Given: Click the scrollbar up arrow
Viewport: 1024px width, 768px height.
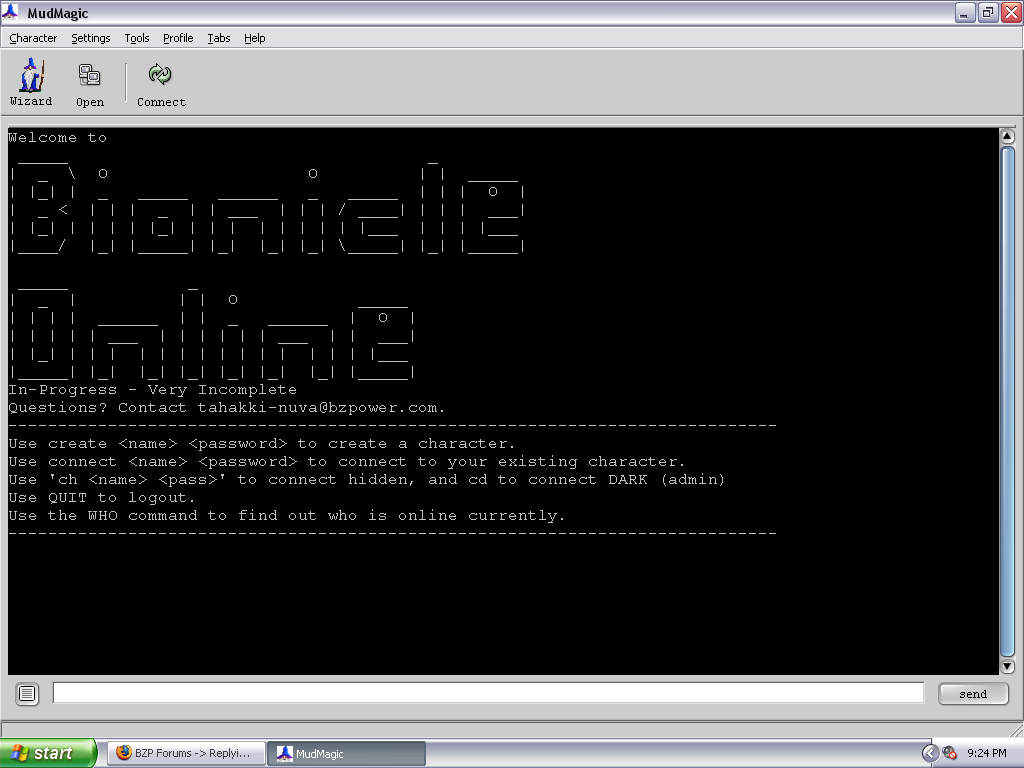Looking at the screenshot, I should coord(1007,136).
